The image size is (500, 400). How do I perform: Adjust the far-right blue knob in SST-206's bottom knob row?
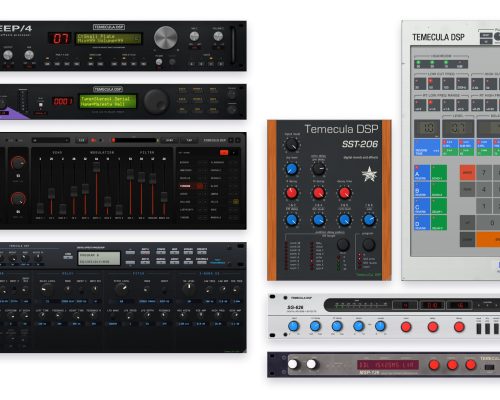click(369, 220)
